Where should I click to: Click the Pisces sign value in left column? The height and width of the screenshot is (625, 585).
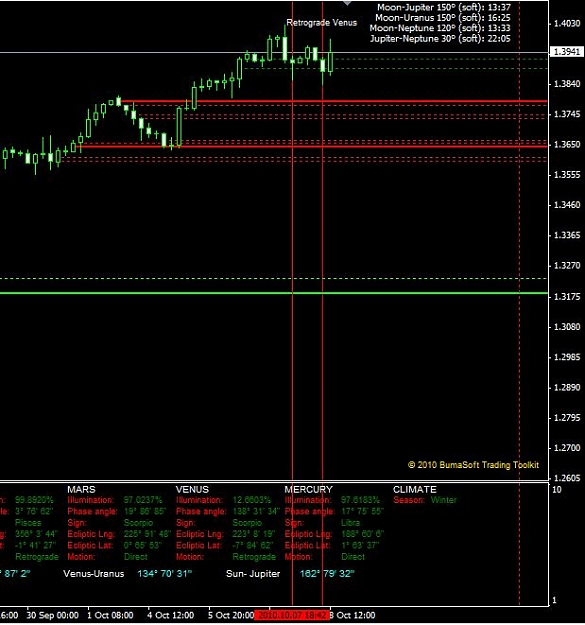tap(28, 523)
